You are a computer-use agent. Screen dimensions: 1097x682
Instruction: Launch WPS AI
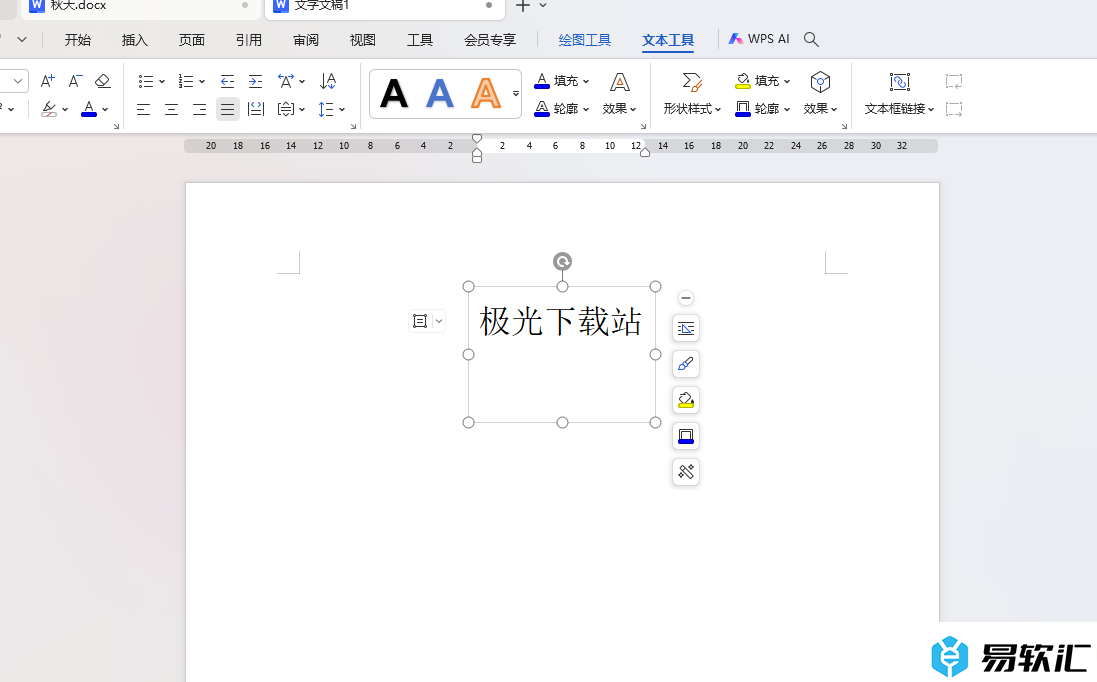(759, 39)
